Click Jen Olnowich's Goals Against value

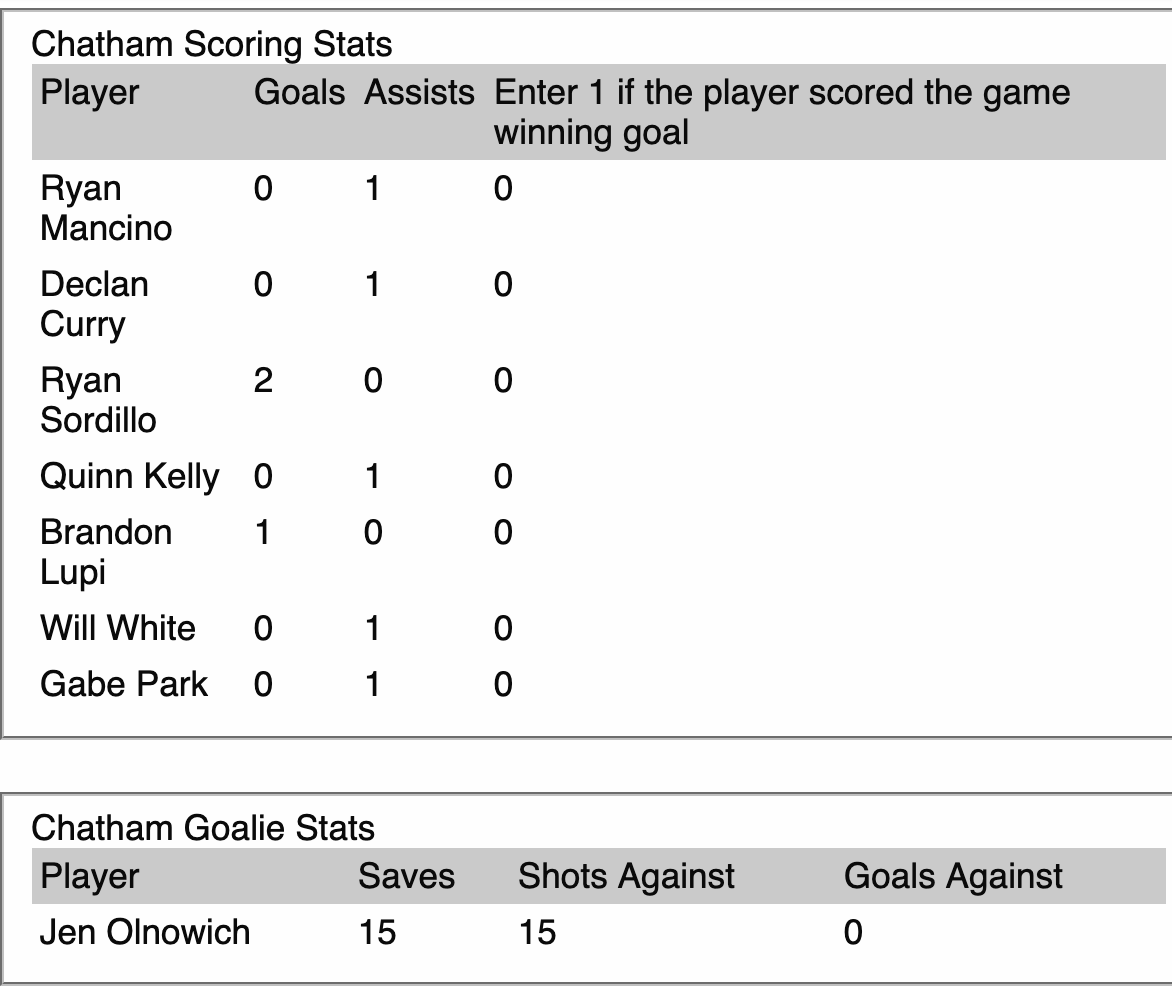(853, 933)
